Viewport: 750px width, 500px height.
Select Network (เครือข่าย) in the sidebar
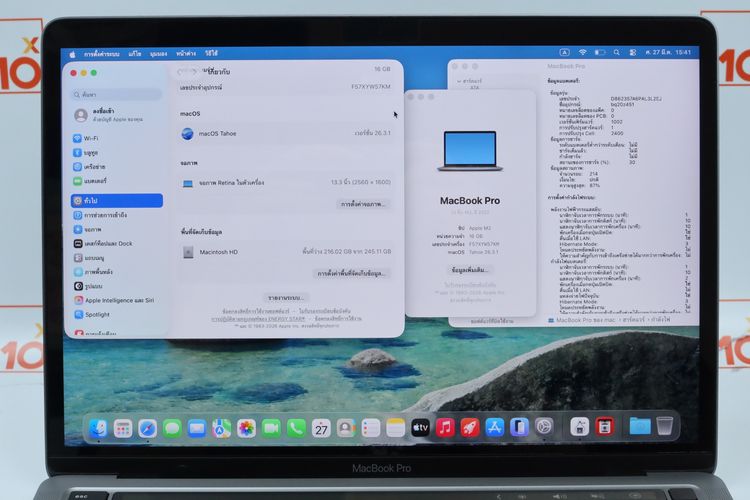(117, 167)
